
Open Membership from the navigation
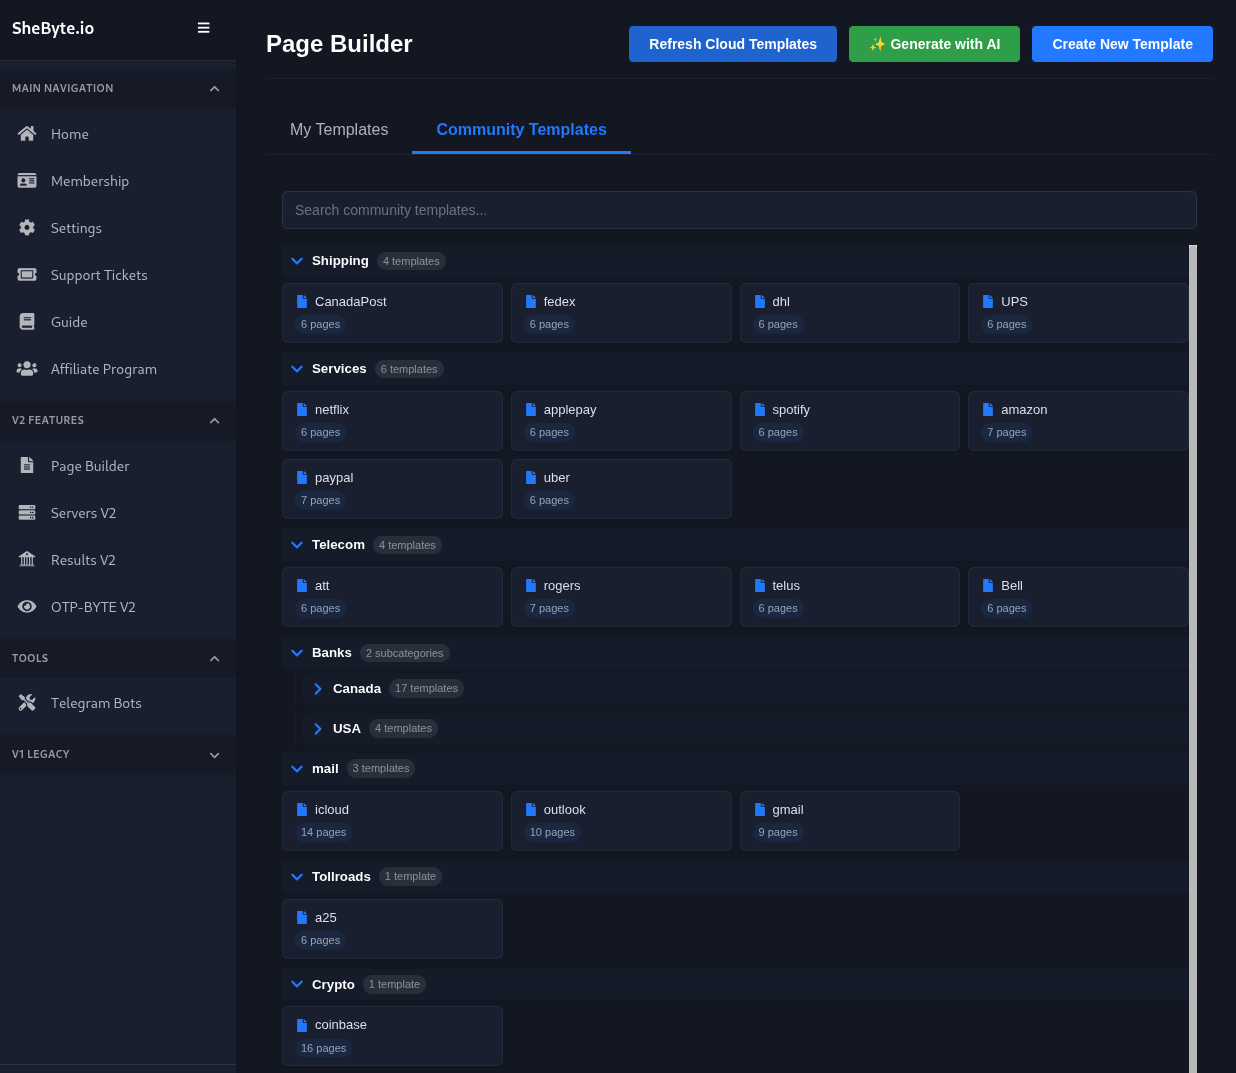coord(90,181)
